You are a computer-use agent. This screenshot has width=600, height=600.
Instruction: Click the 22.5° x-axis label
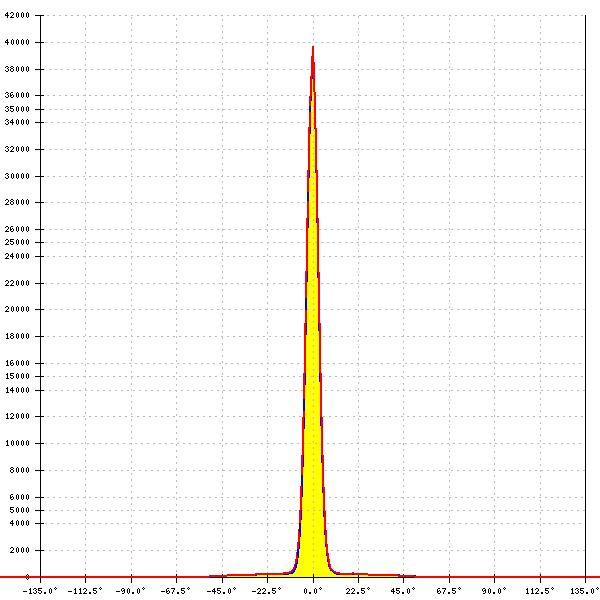click(358, 591)
